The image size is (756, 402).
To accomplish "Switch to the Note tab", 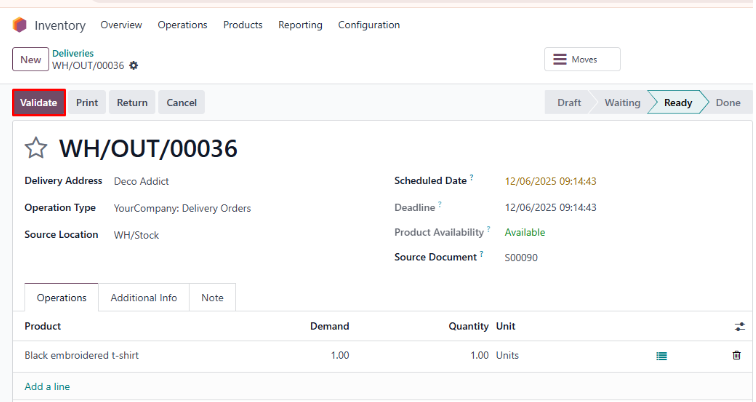I will 212,297.
